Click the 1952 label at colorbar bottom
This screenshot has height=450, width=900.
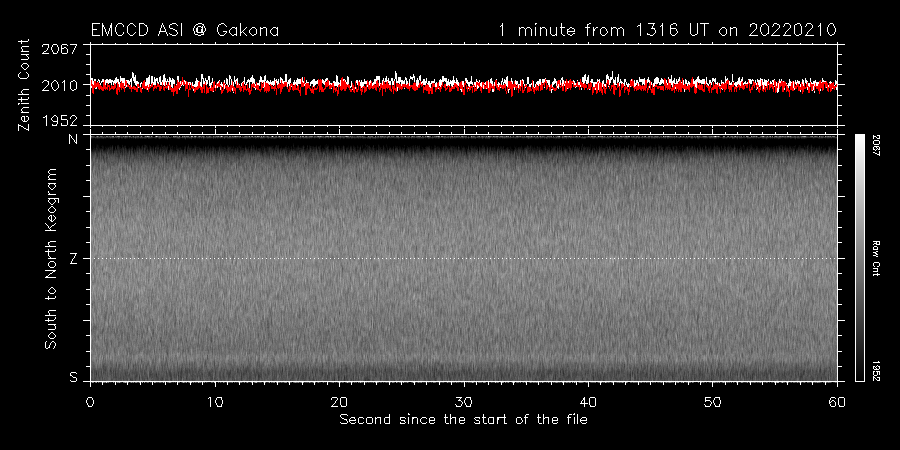click(x=878, y=371)
